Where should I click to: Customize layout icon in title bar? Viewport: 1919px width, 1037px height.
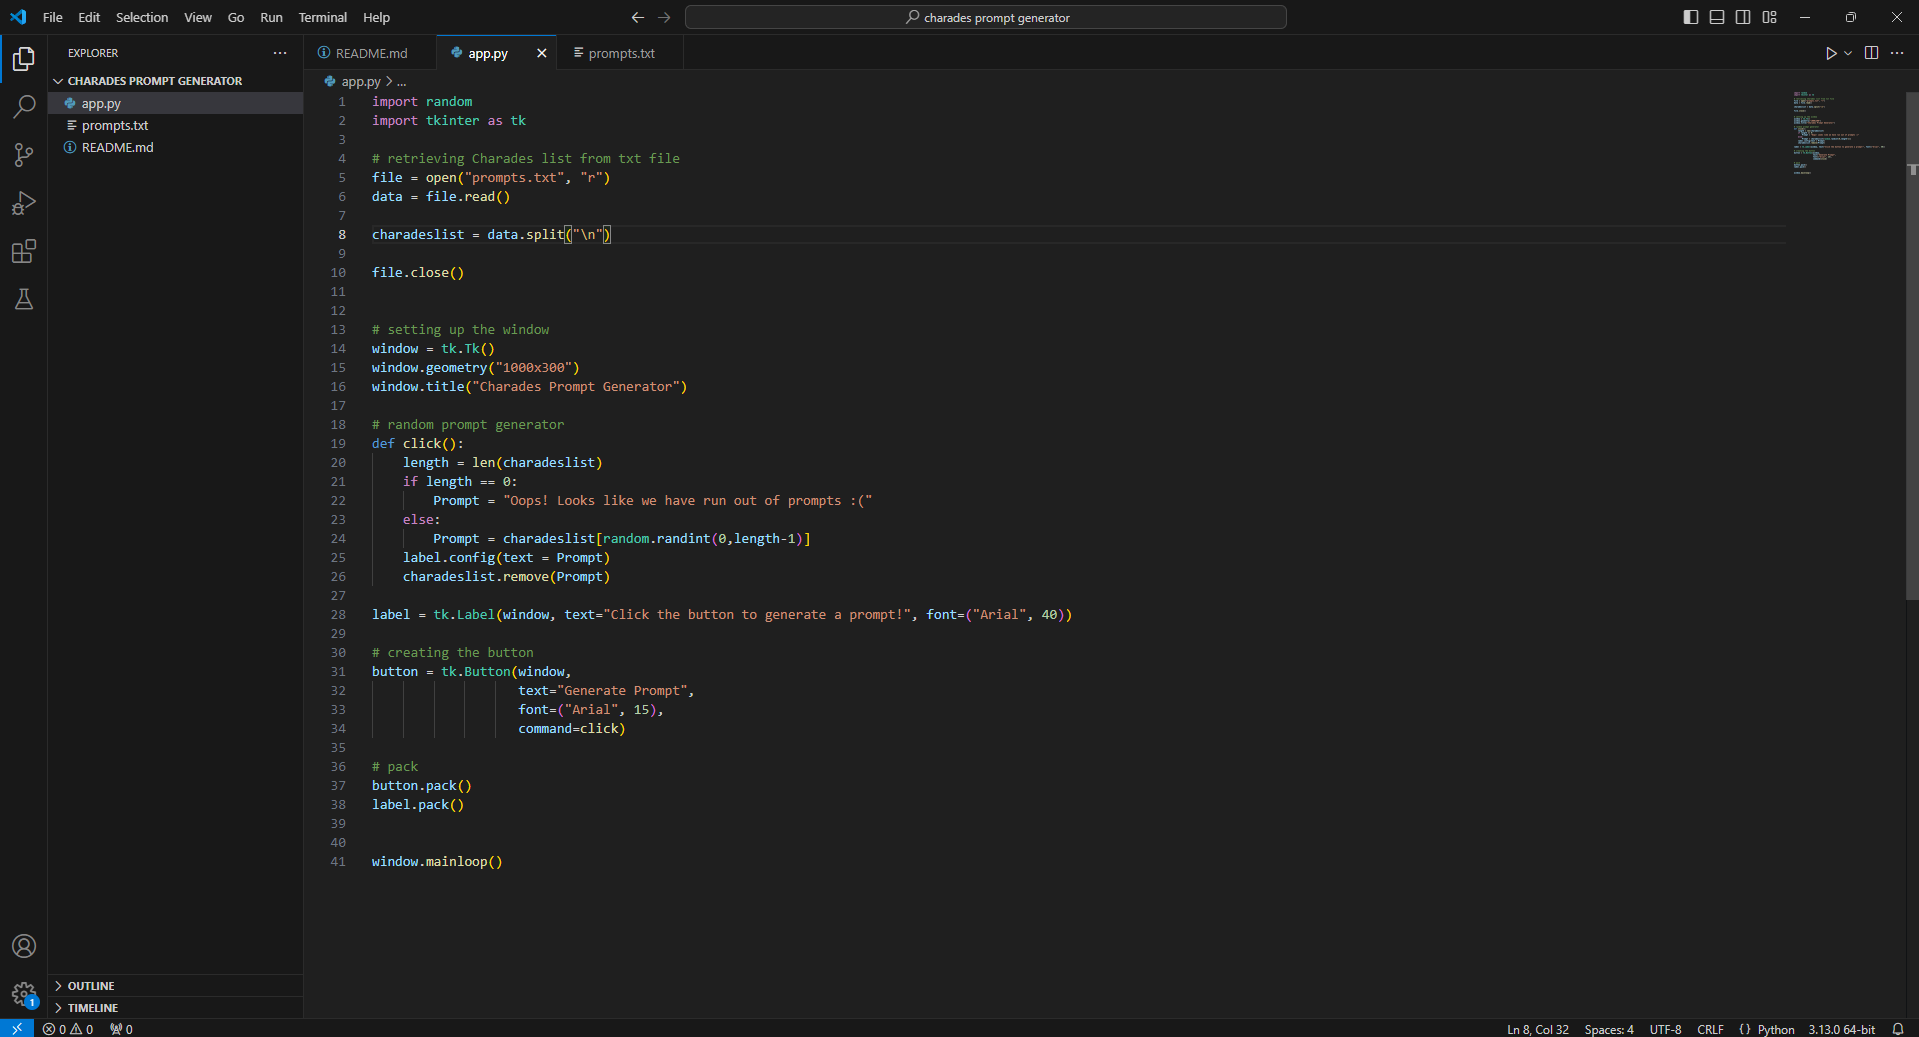pyautogui.click(x=1770, y=17)
